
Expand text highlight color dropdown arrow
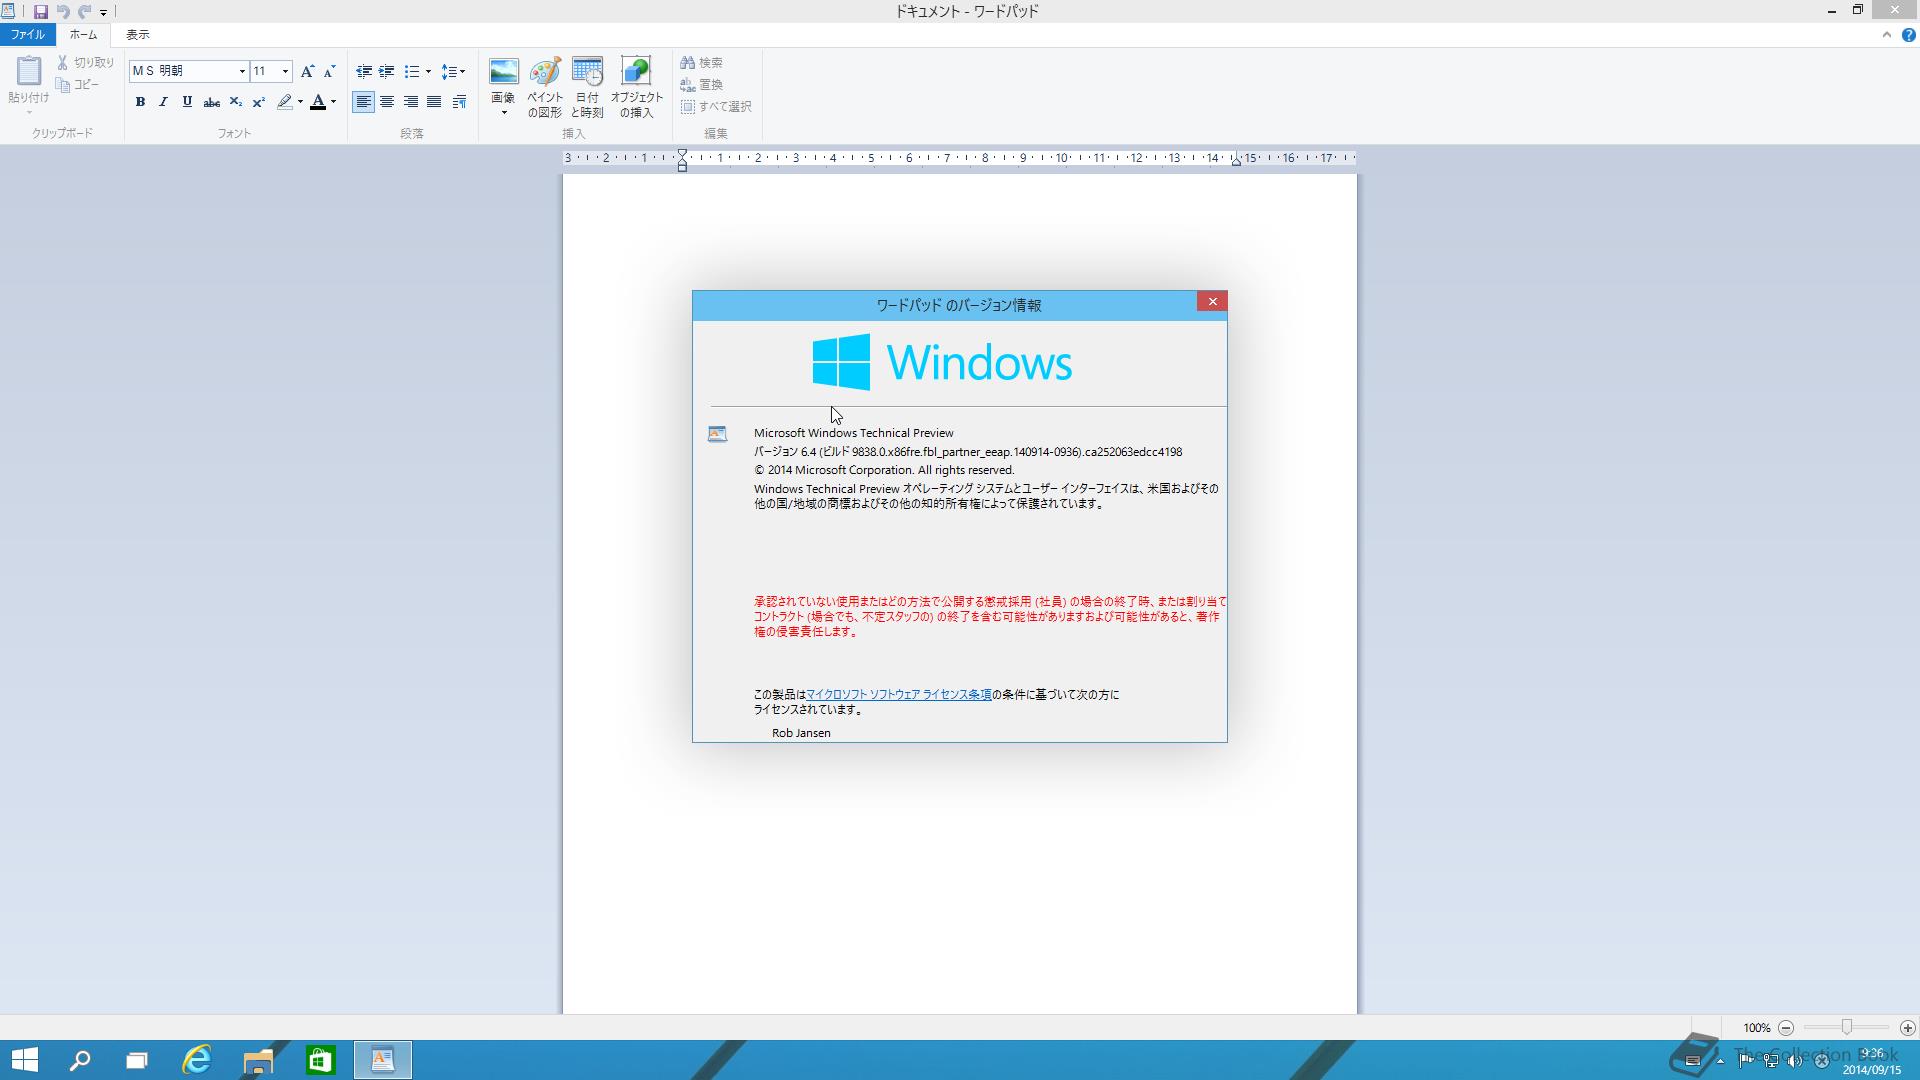click(x=300, y=102)
